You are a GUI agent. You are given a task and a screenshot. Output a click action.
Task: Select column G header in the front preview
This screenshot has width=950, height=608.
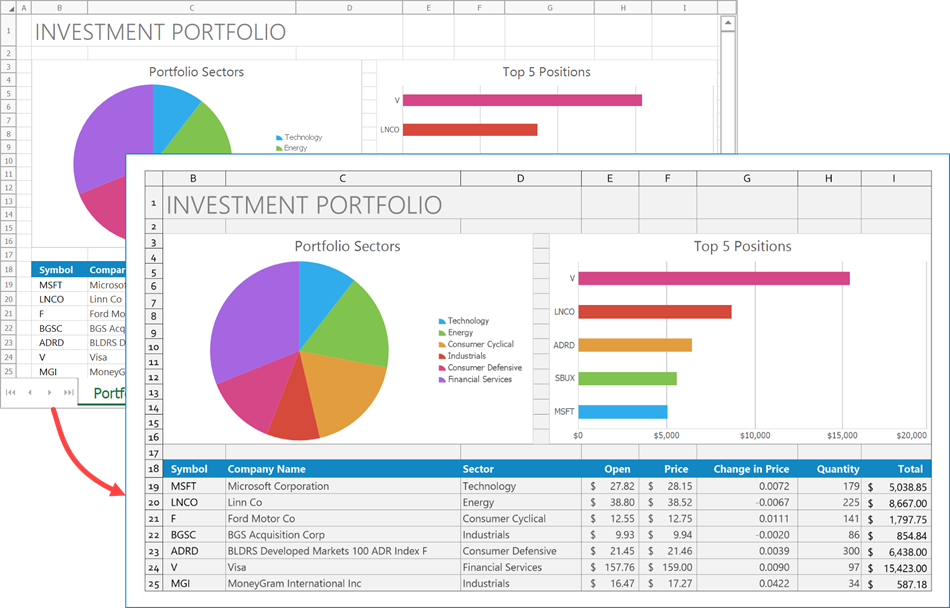click(x=746, y=178)
